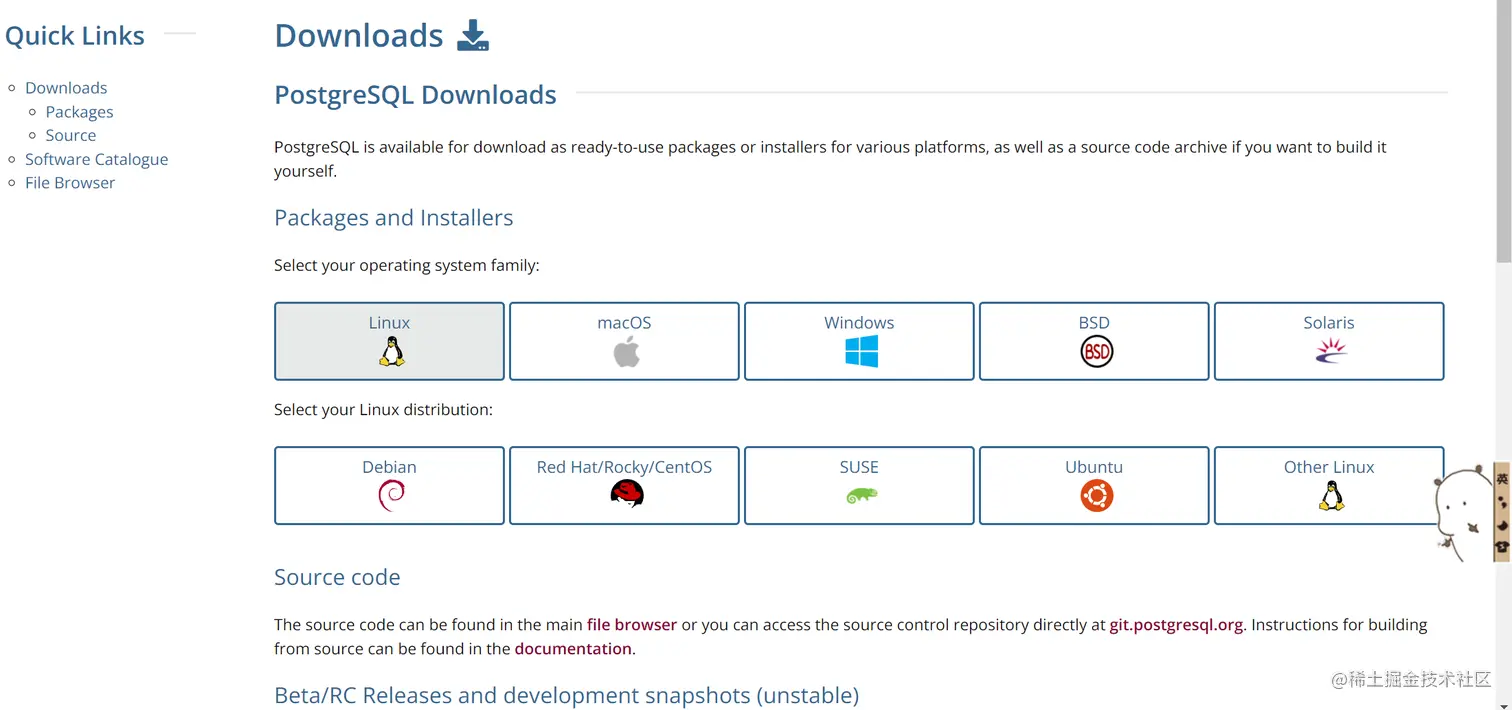Viewport: 1512px width, 710px height.
Task: Click the Red Hat fedora logo icon
Action: tap(627, 495)
